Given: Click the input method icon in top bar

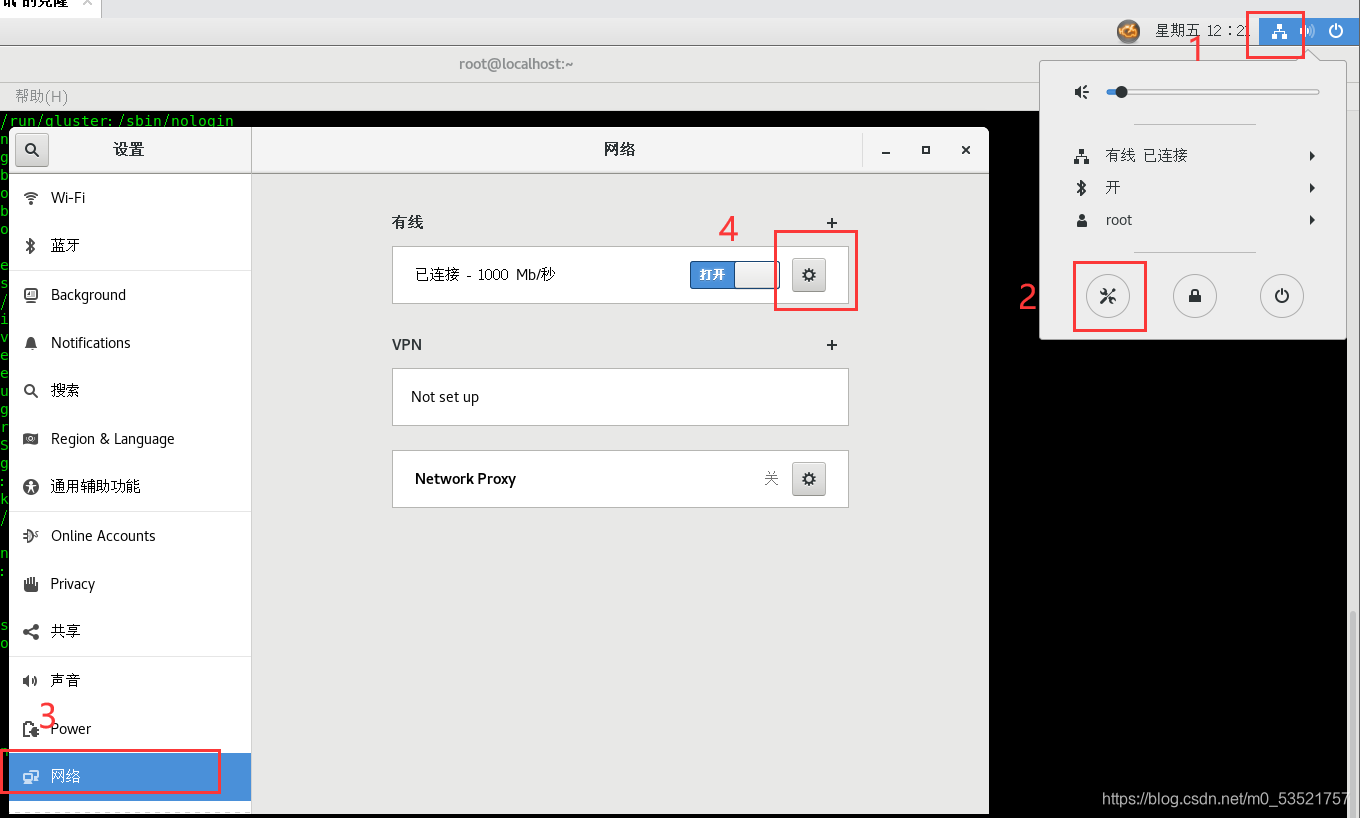Looking at the screenshot, I should (1128, 32).
